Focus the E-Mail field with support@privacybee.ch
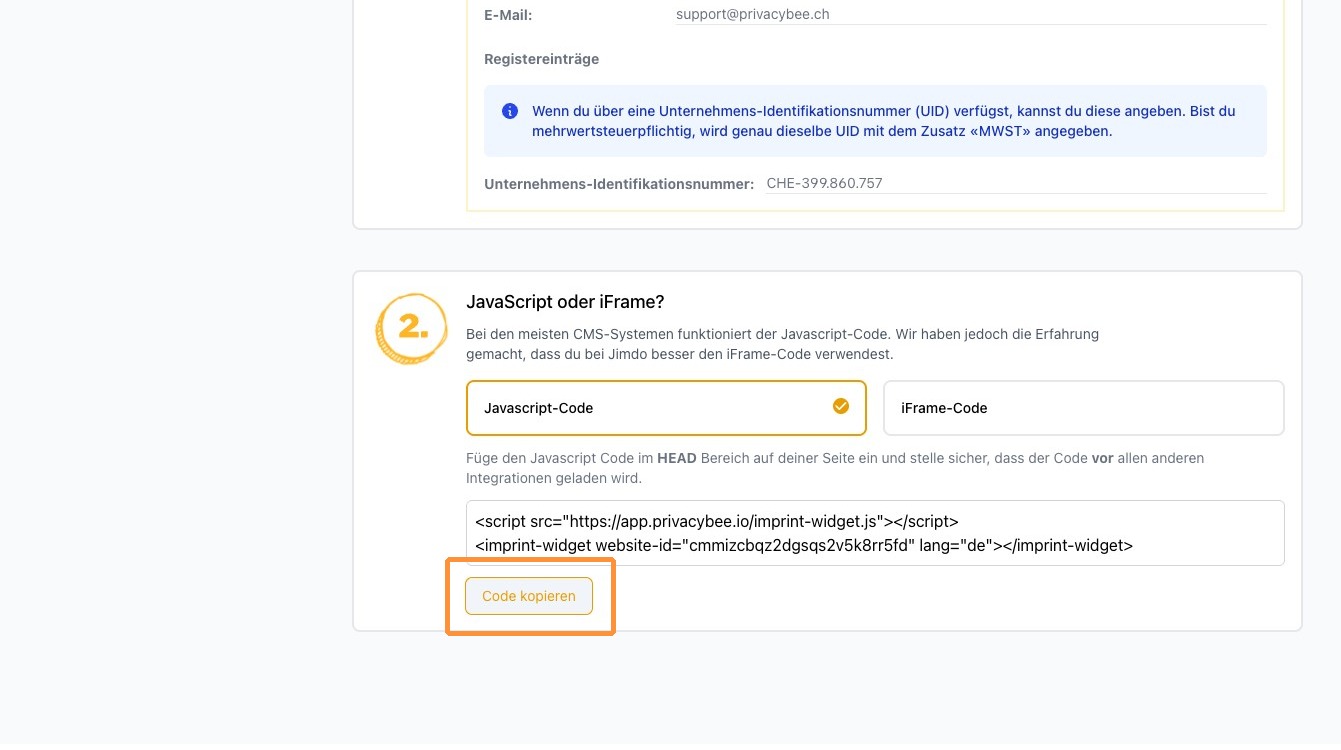1341x750 pixels. tap(970, 15)
